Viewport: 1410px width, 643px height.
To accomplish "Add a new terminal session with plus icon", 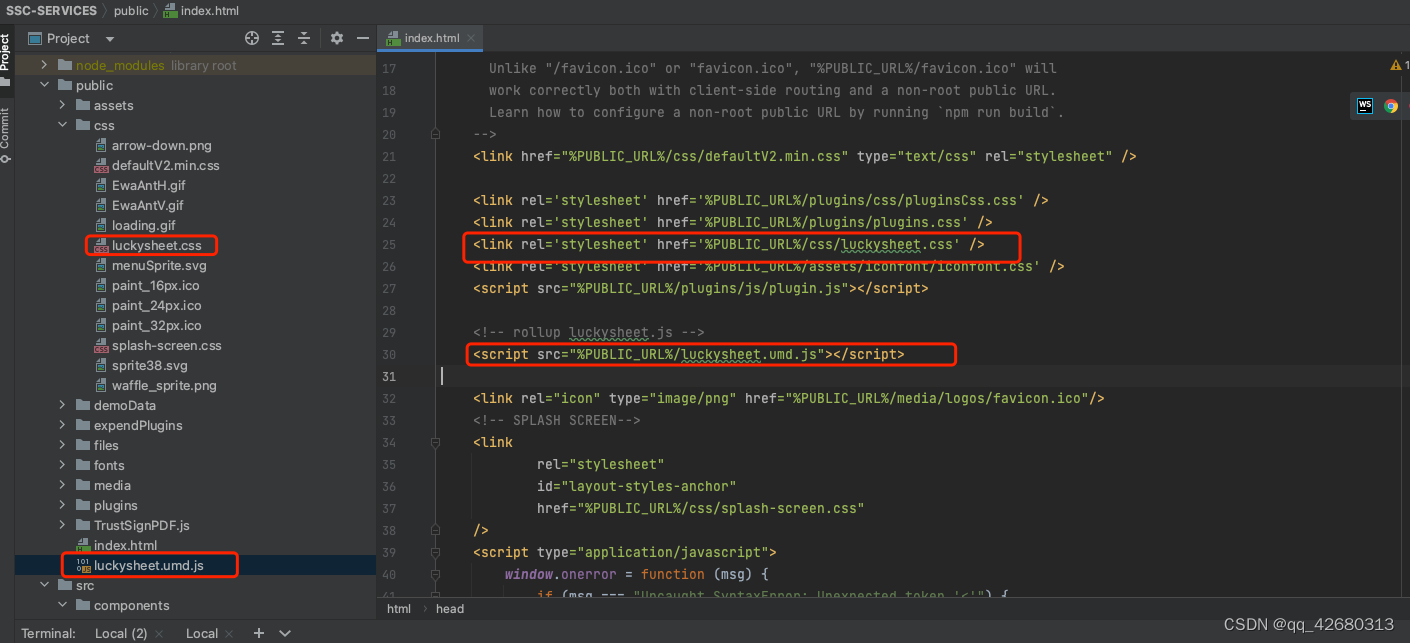I will [258, 633].
